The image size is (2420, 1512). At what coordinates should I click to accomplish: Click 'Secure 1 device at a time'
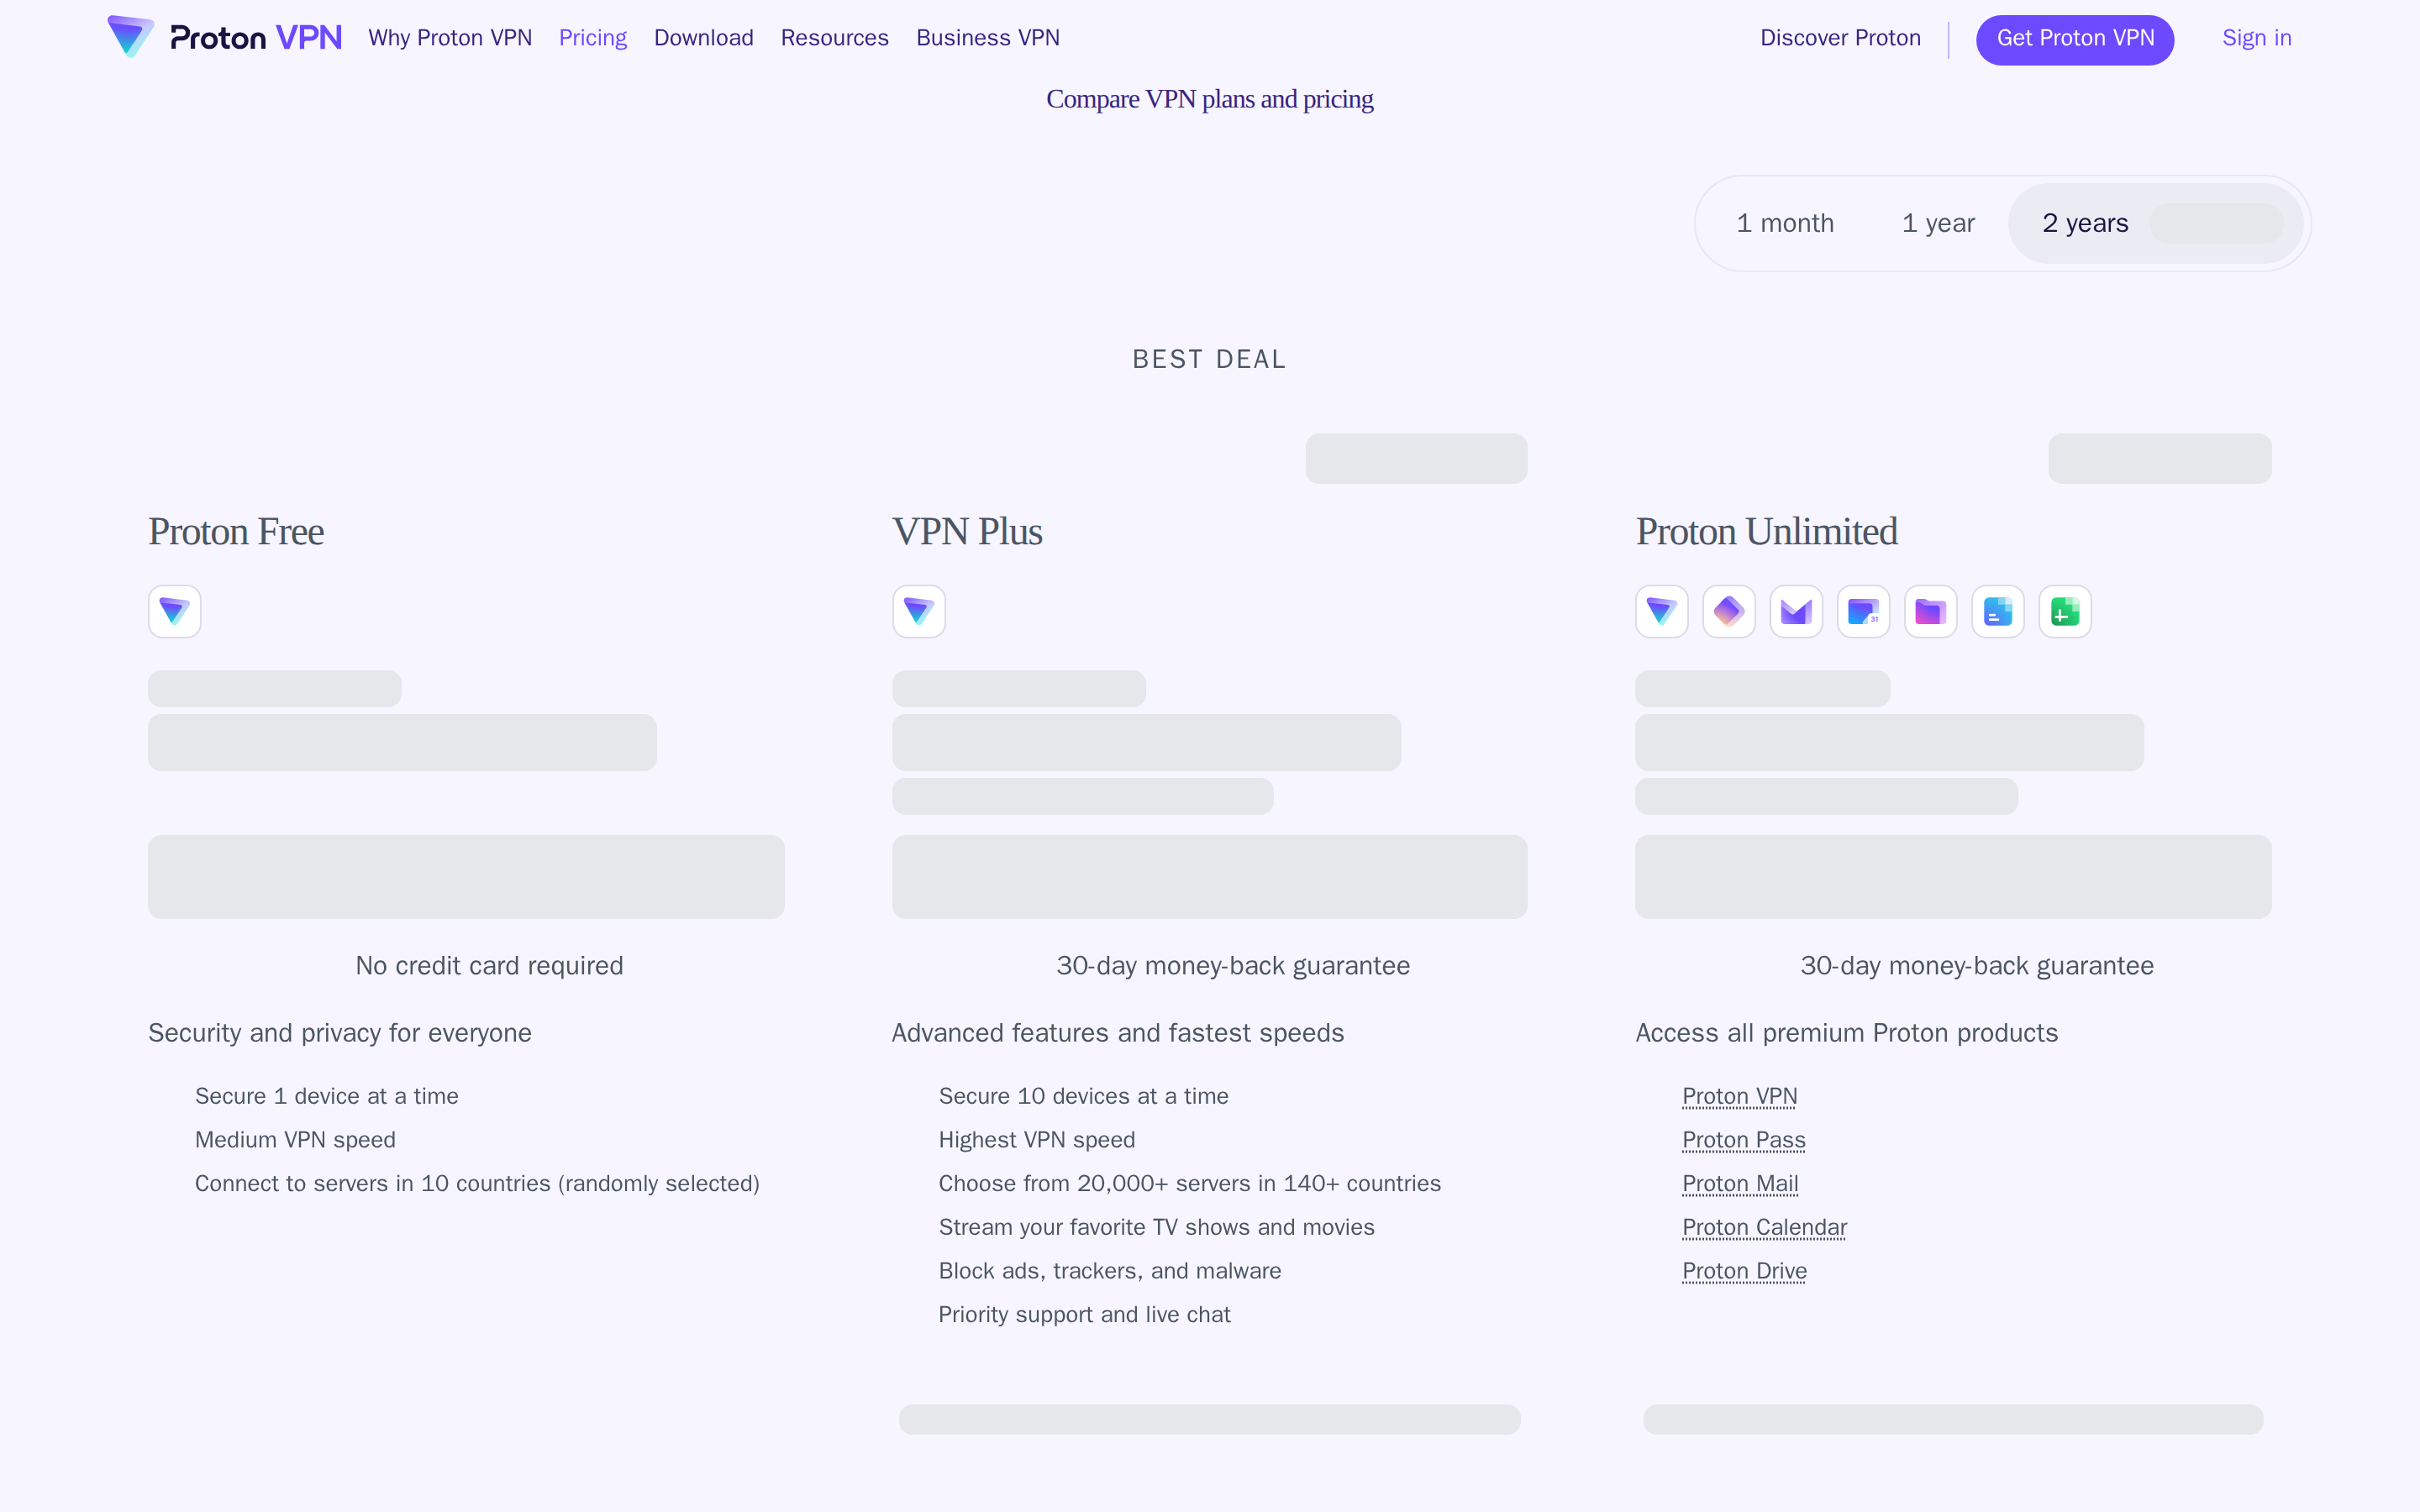pos(327,1096)
